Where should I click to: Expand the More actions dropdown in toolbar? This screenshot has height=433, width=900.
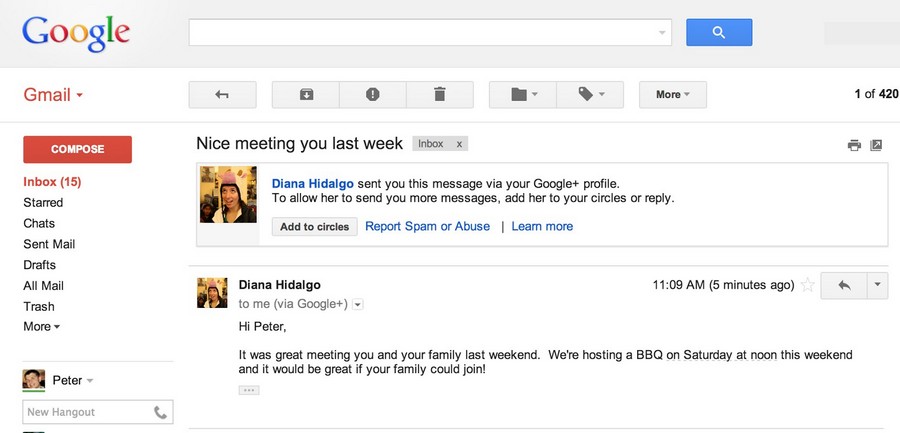(x=673, y=95)
